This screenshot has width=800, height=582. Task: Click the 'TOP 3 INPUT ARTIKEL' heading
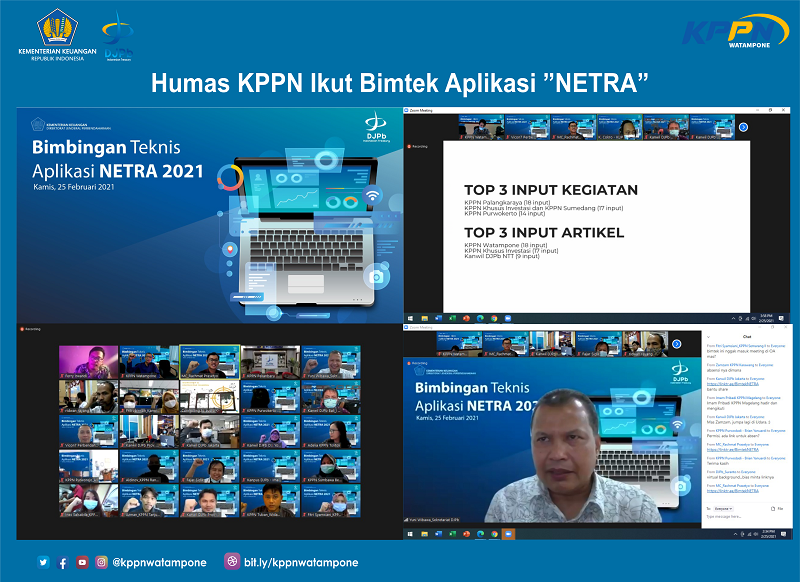544,233
